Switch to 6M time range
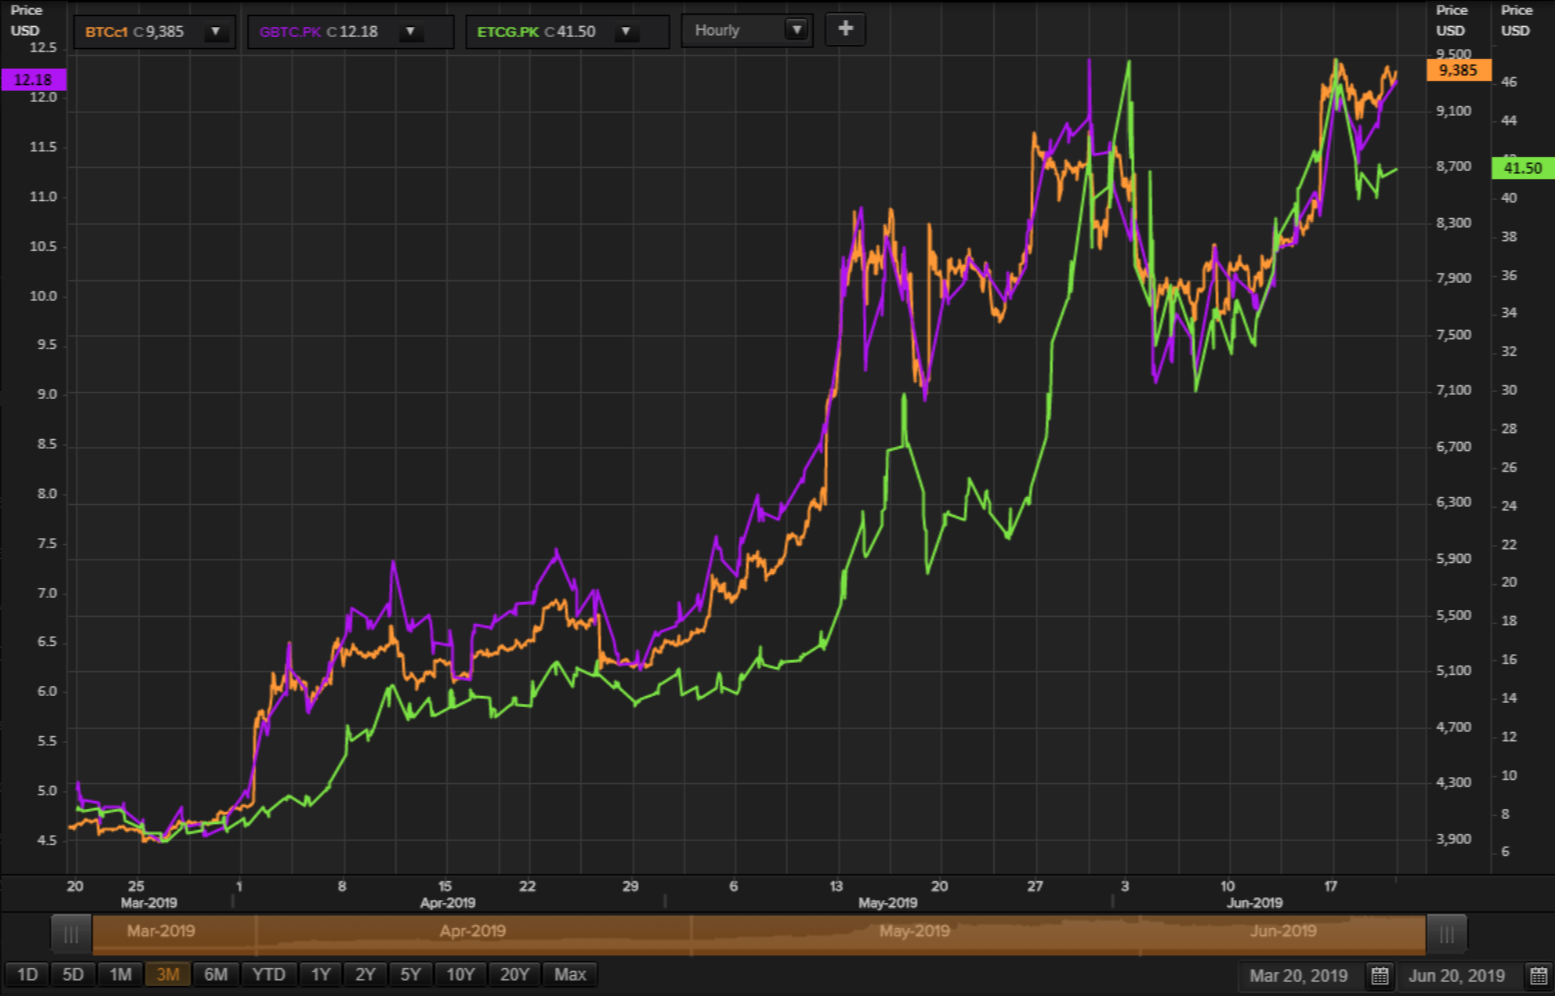1555x996 pixels. click(x=216, y=975)
